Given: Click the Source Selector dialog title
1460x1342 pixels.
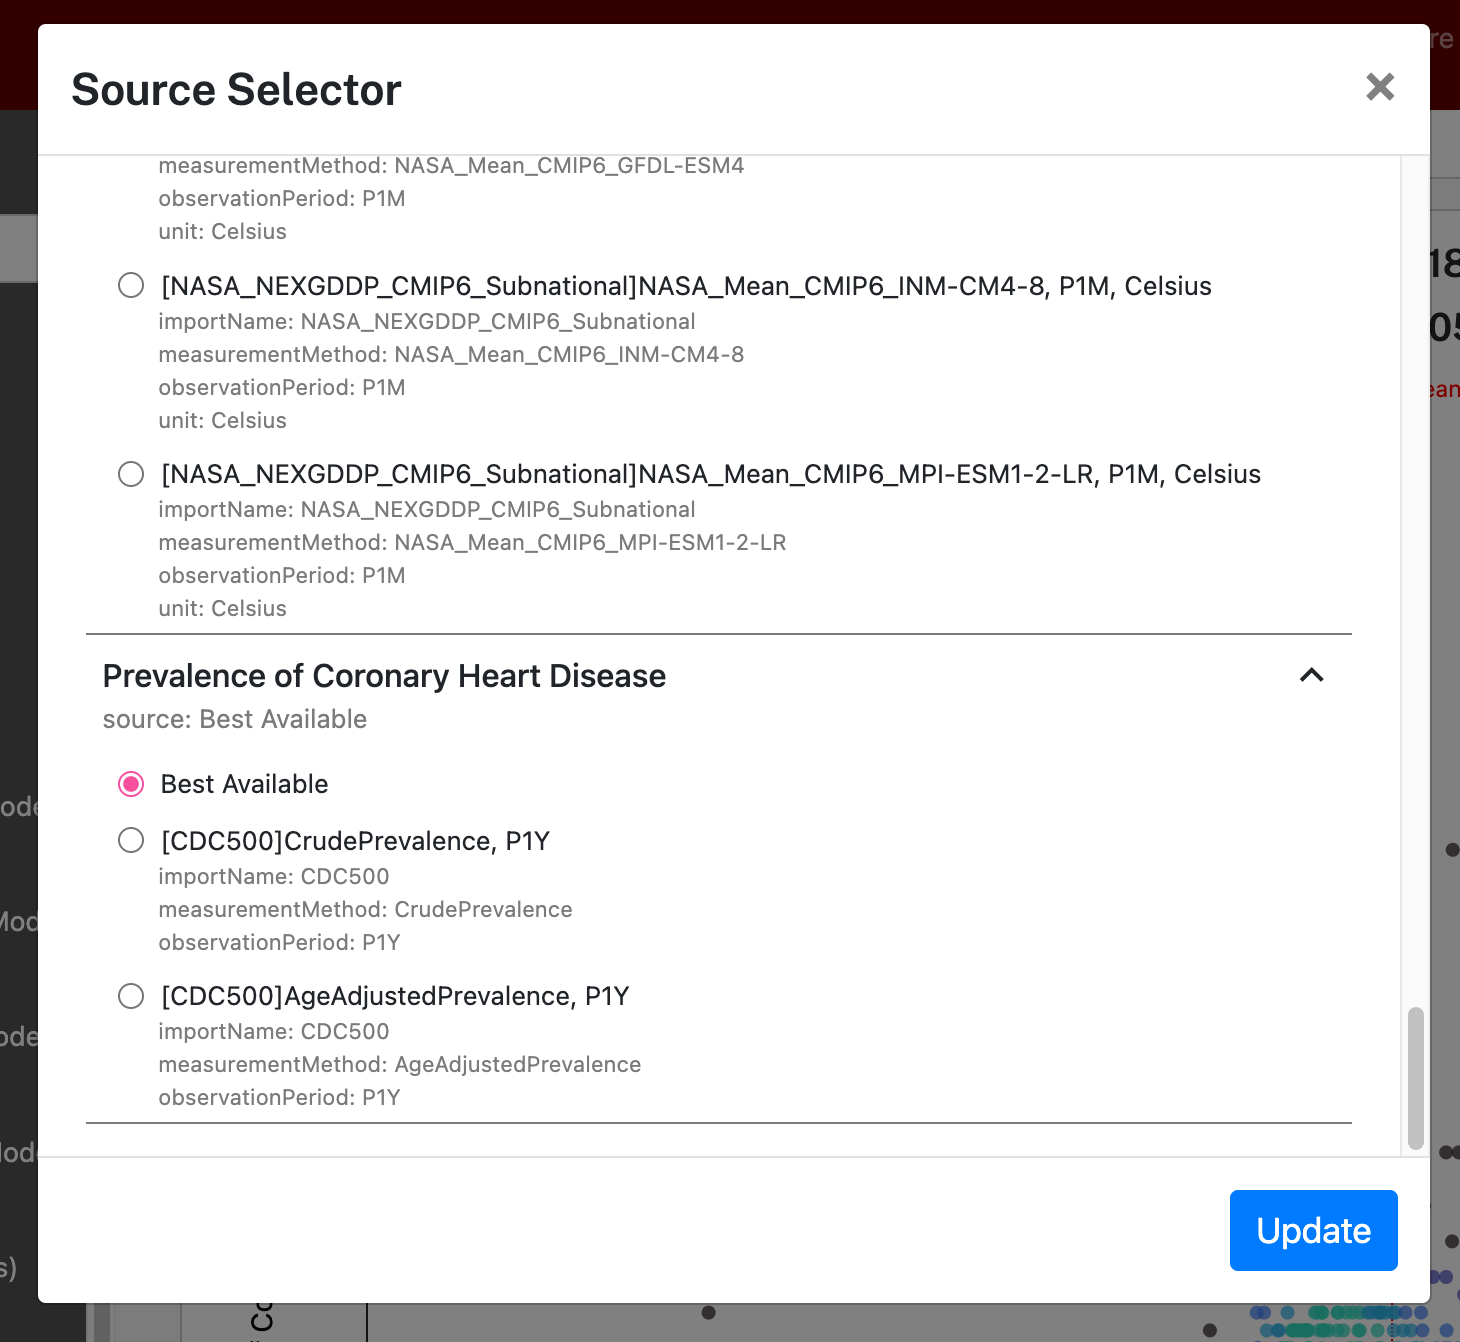Looking at the screenshot, I should 236,90.
